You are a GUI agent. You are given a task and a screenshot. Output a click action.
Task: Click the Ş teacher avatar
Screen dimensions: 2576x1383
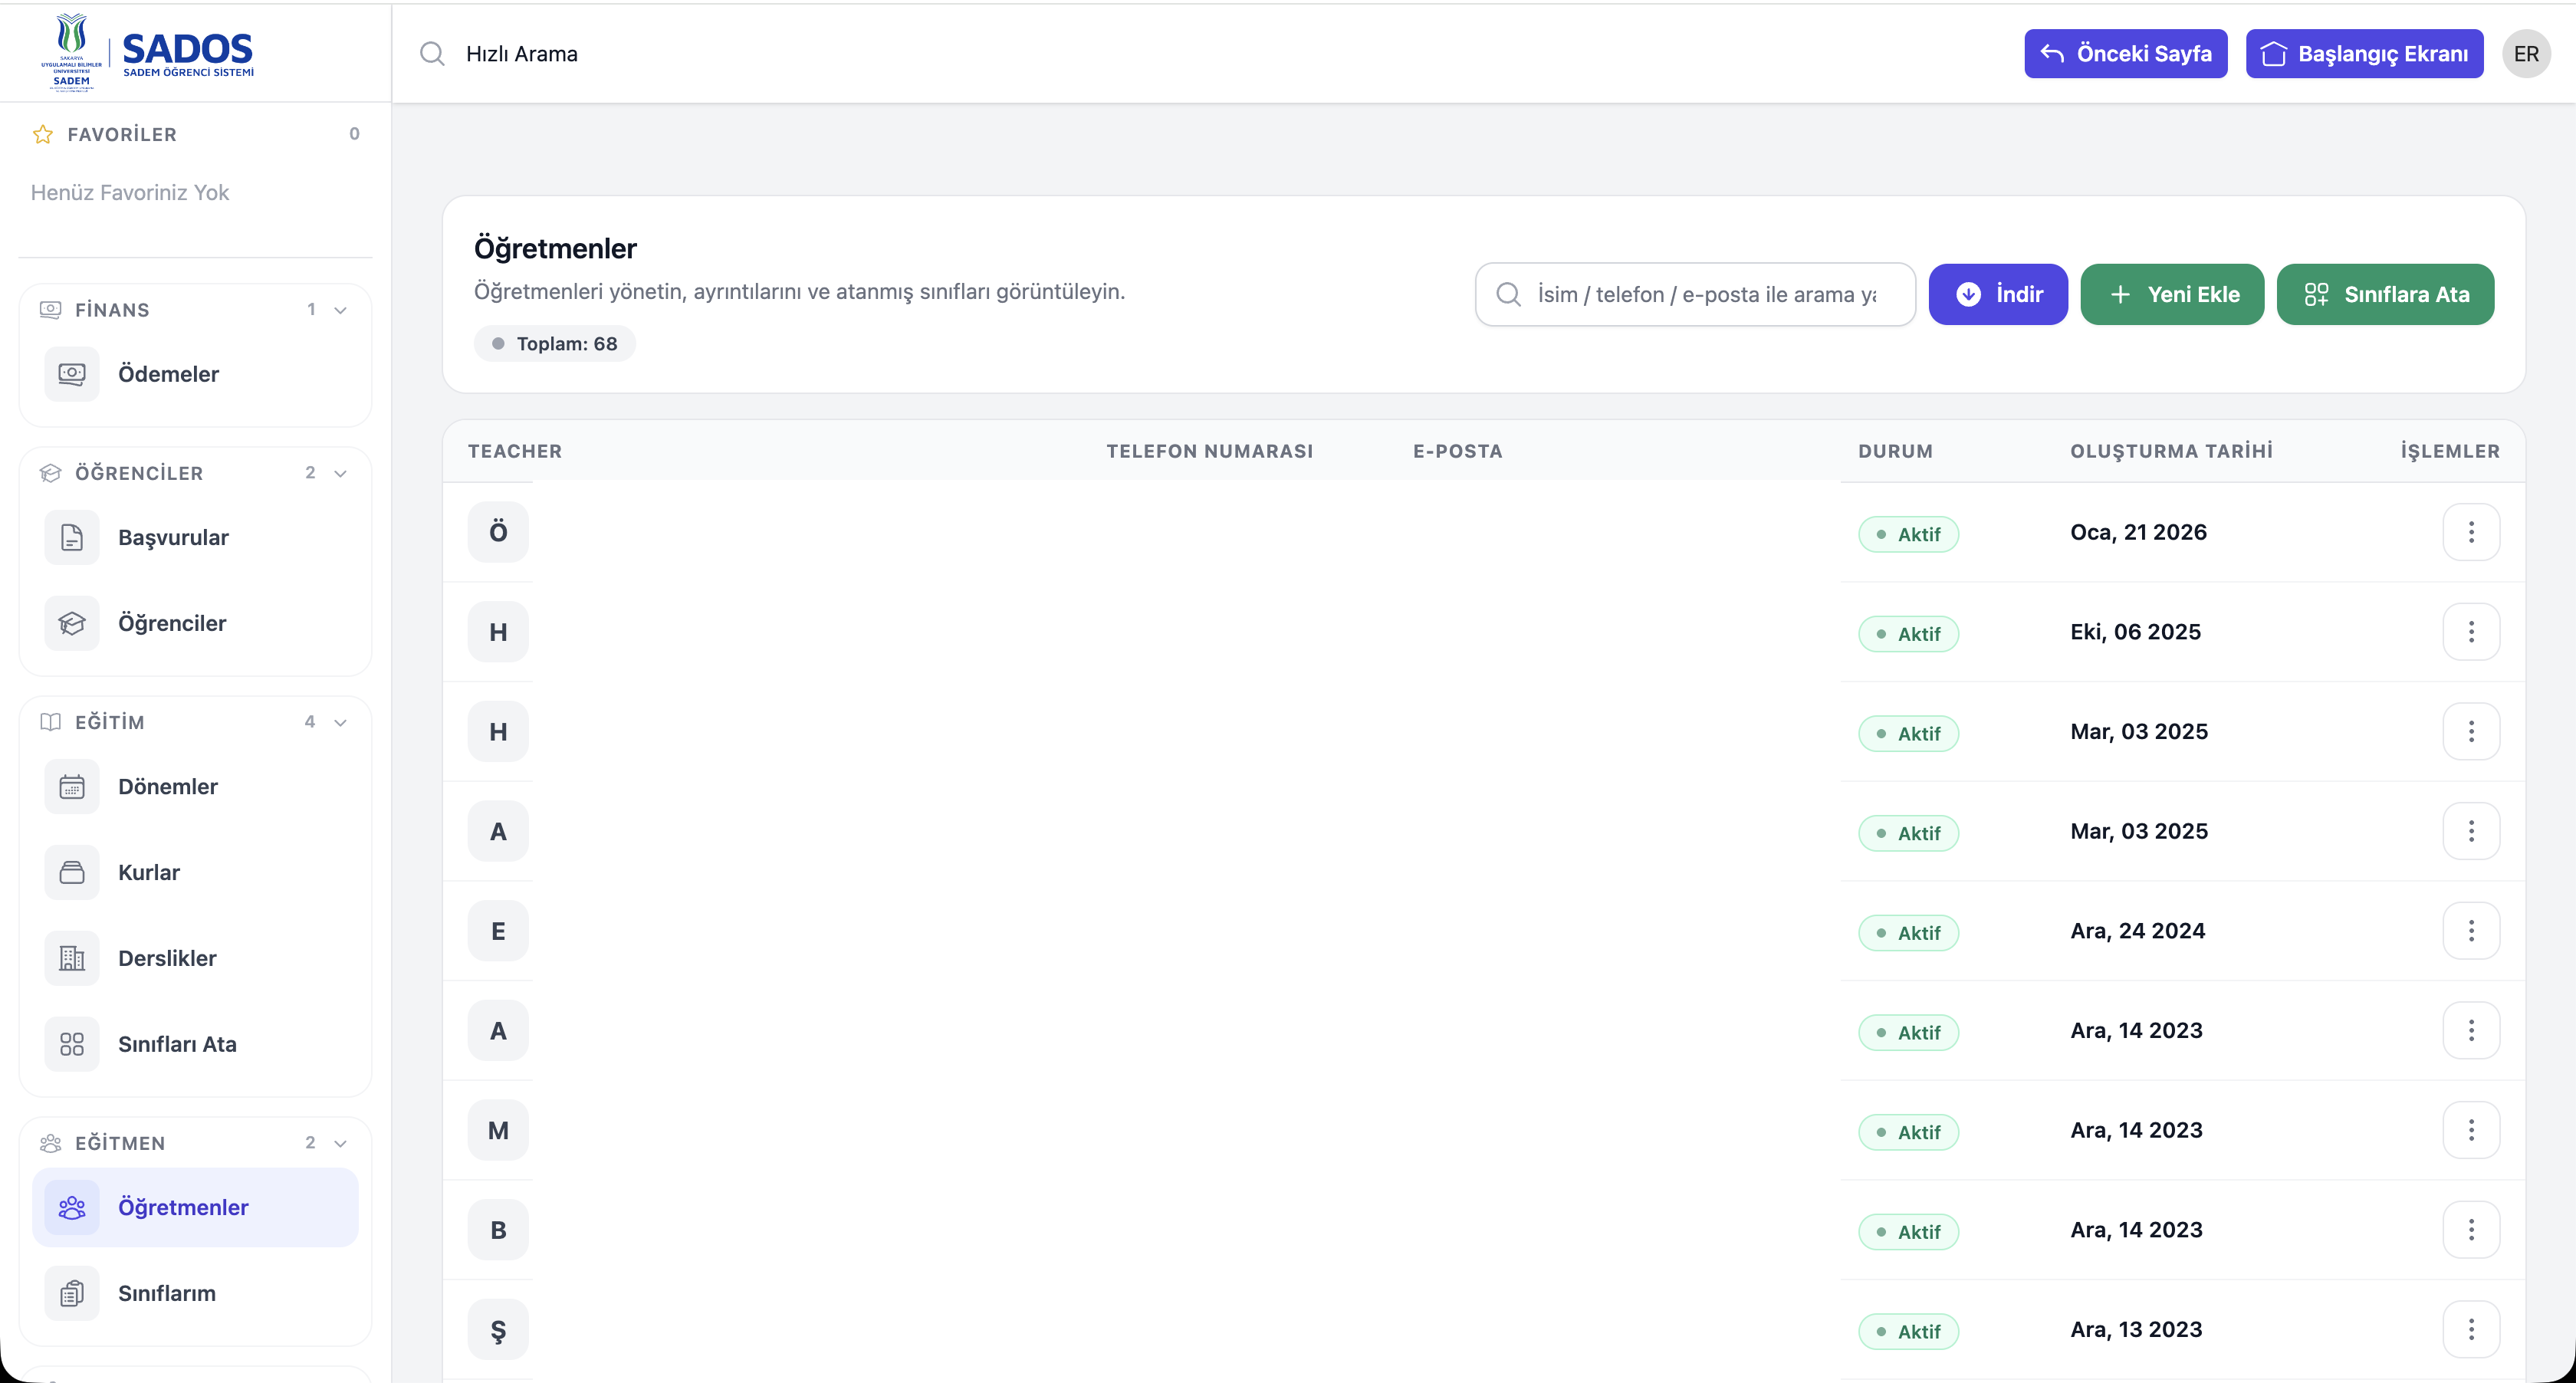point(498,1330)
